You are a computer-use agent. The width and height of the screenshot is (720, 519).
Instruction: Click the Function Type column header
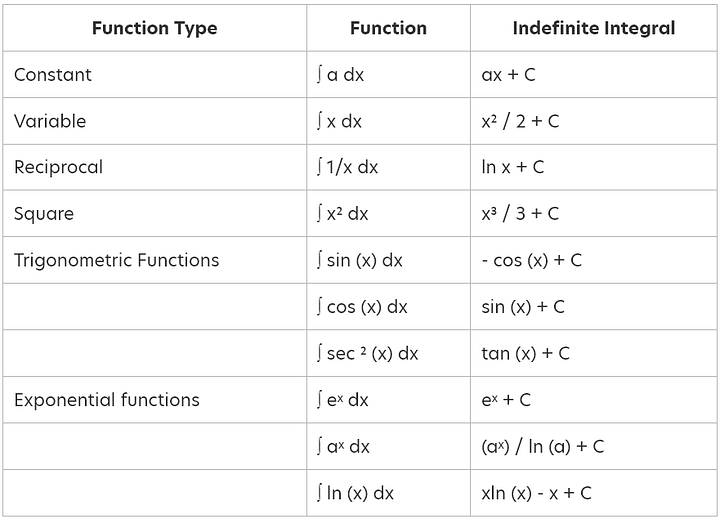click(155, 28)
